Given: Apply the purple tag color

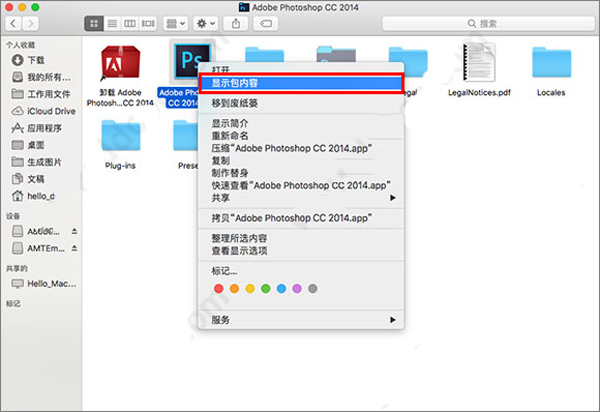Looking at the screenshot, I should click(x=297, y=288).
